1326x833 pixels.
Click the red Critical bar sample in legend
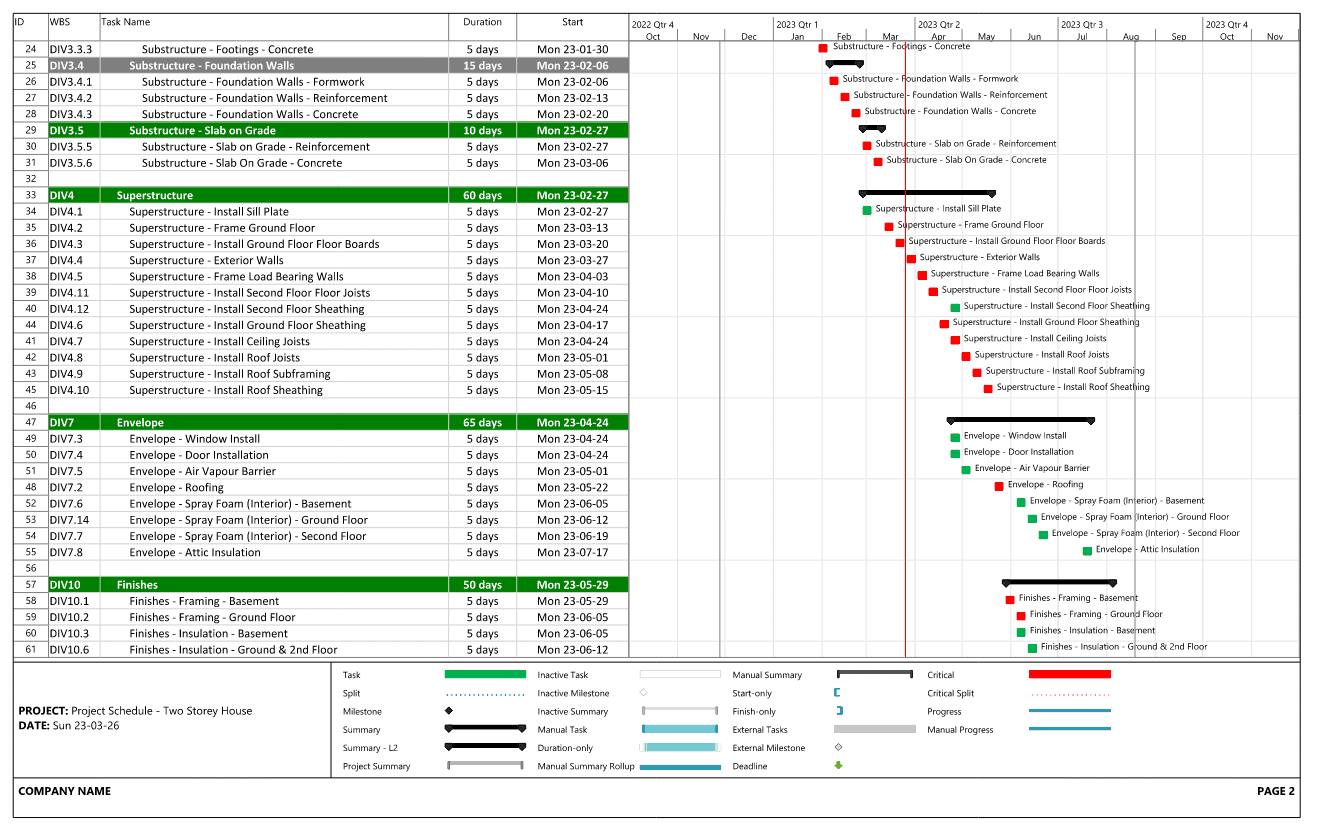point(1070,675)
